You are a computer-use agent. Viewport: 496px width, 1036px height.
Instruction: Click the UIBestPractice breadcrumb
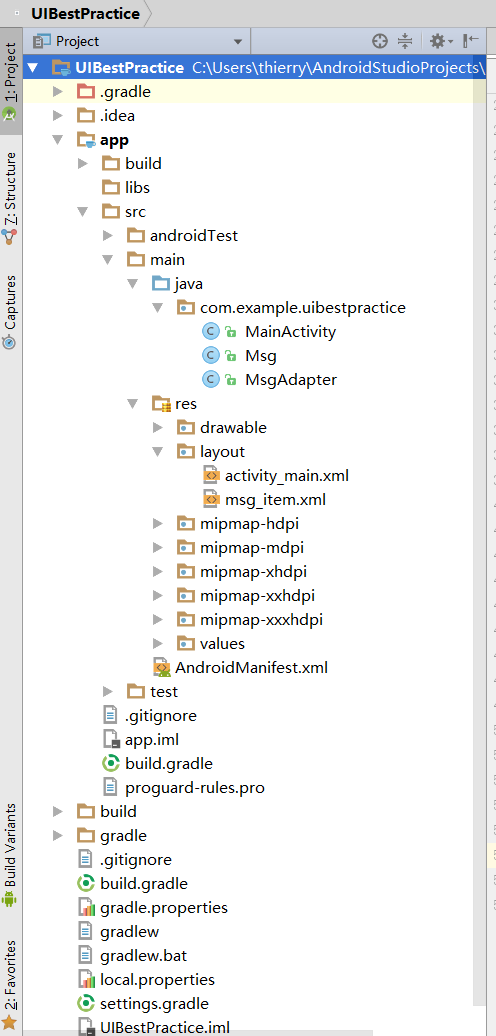[x=85, y=13]
